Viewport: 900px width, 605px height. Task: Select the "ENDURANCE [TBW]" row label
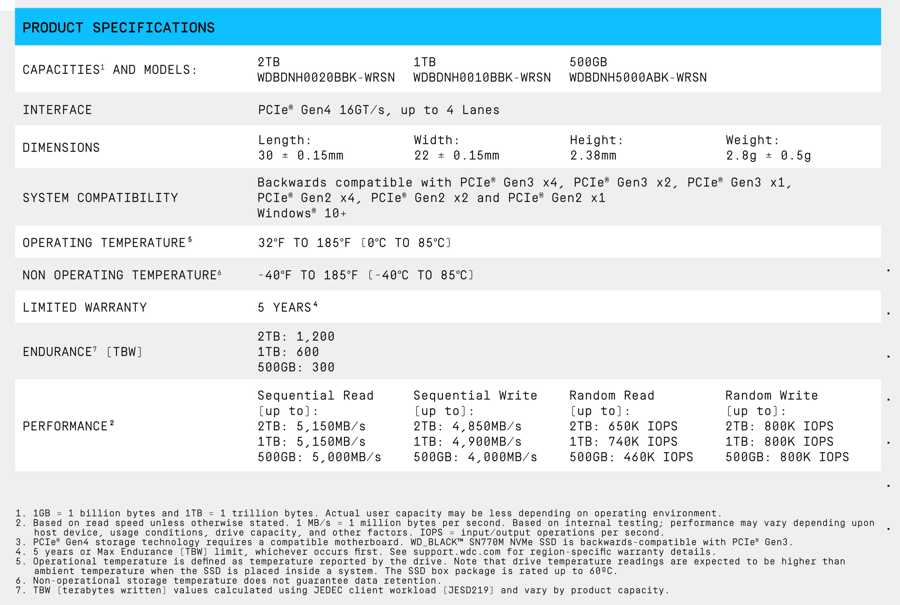pyautogui.click(x=82, y=351)
